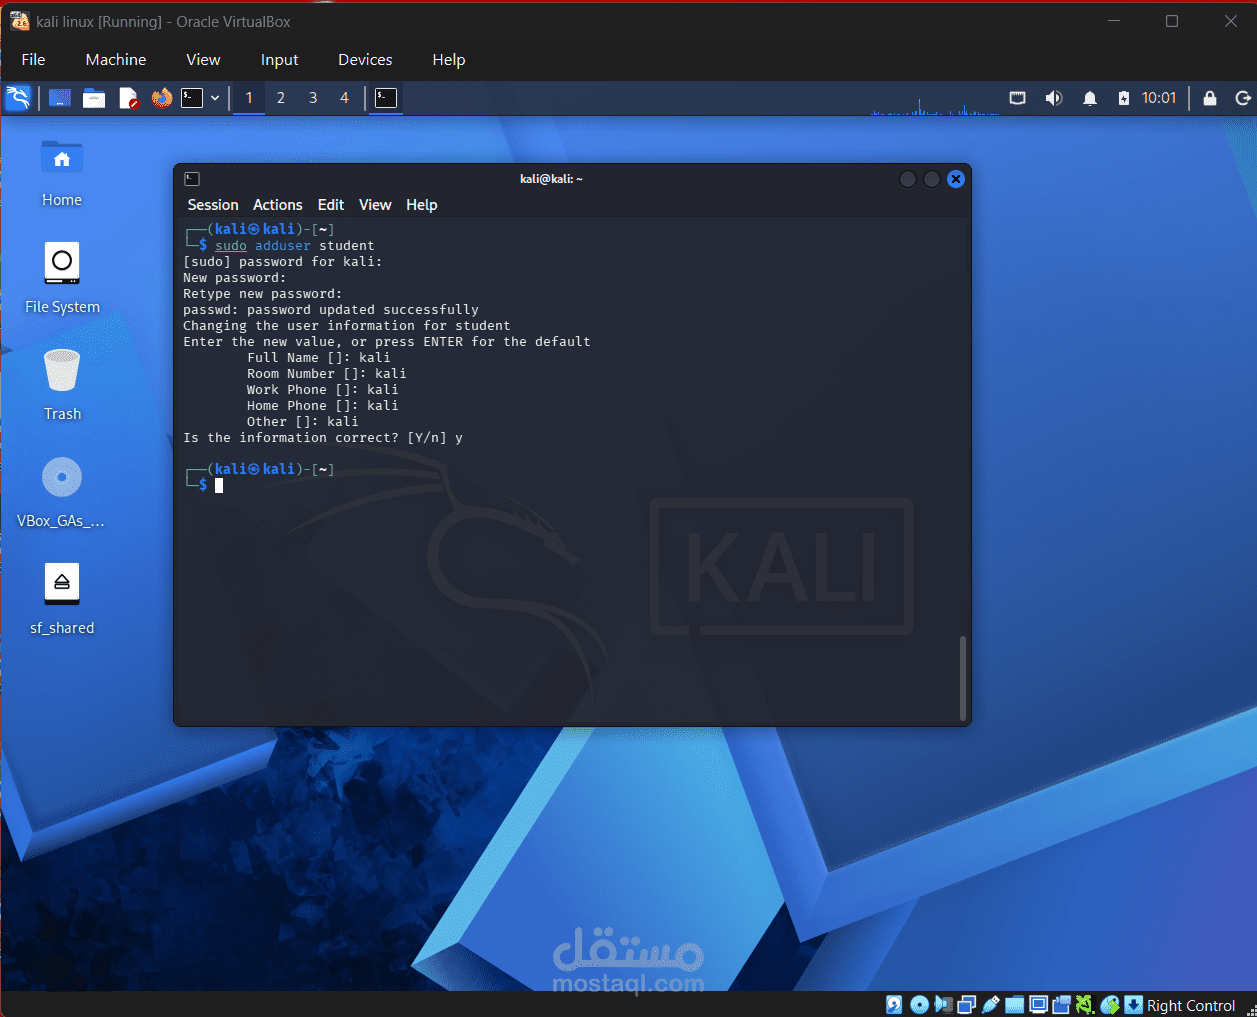Select the File System desktop icon

62,279
